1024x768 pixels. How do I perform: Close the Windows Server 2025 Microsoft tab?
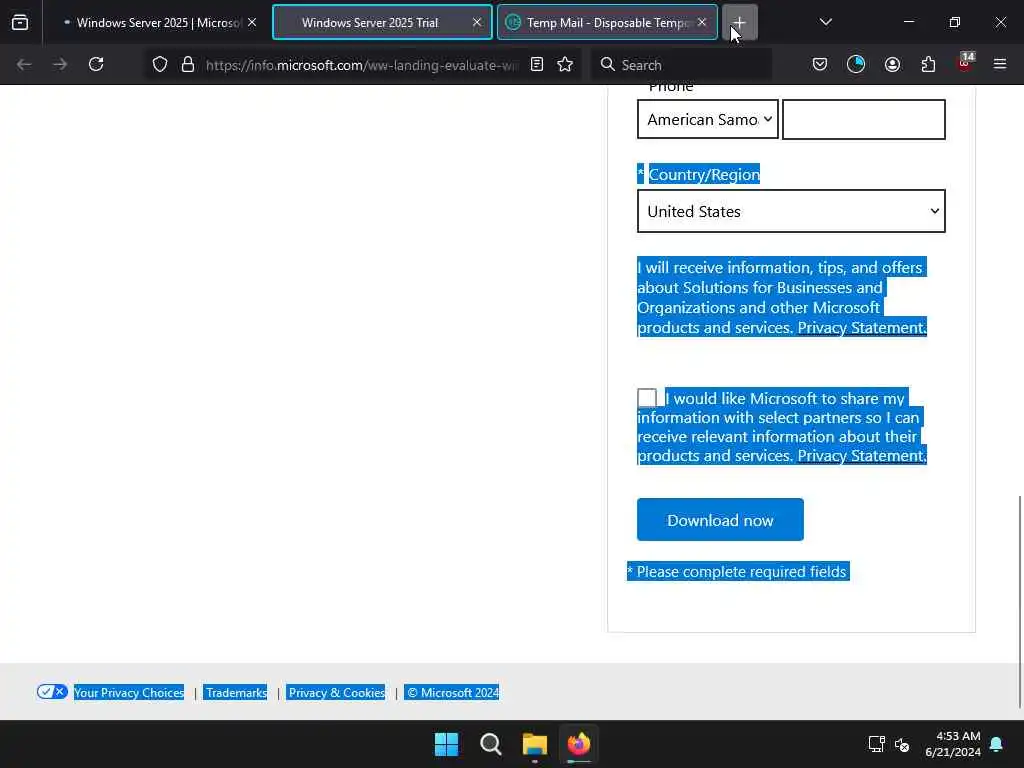pyautogui.click(x=252, y=22)
